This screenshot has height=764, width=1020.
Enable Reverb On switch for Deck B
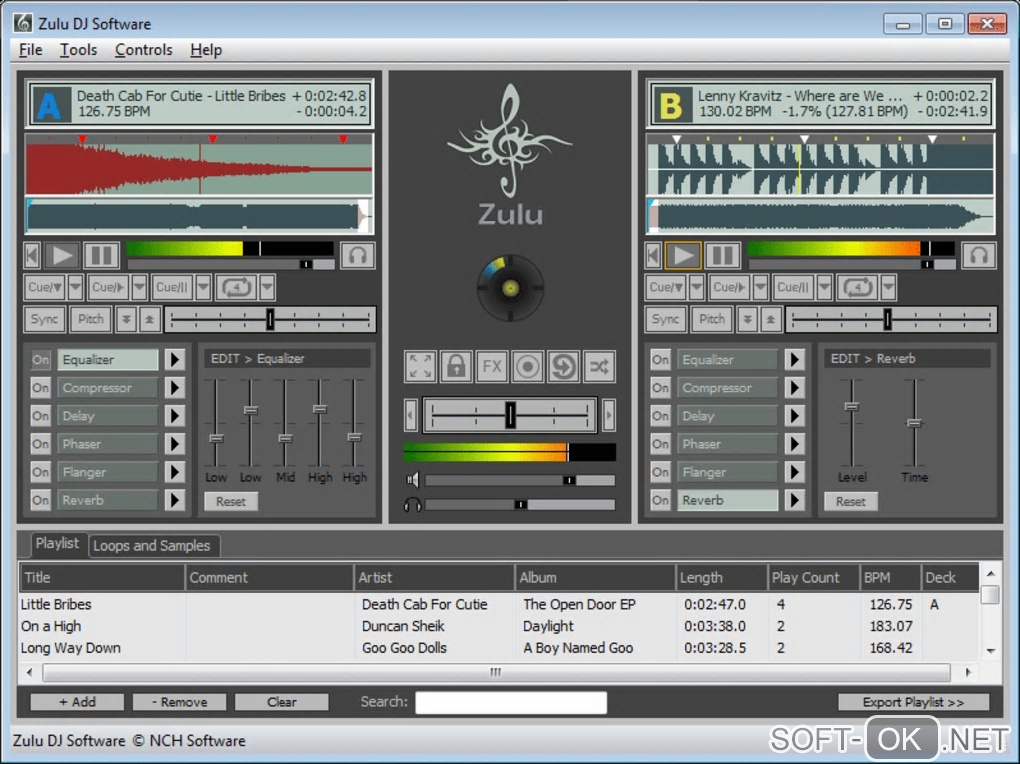click(660, 500)
